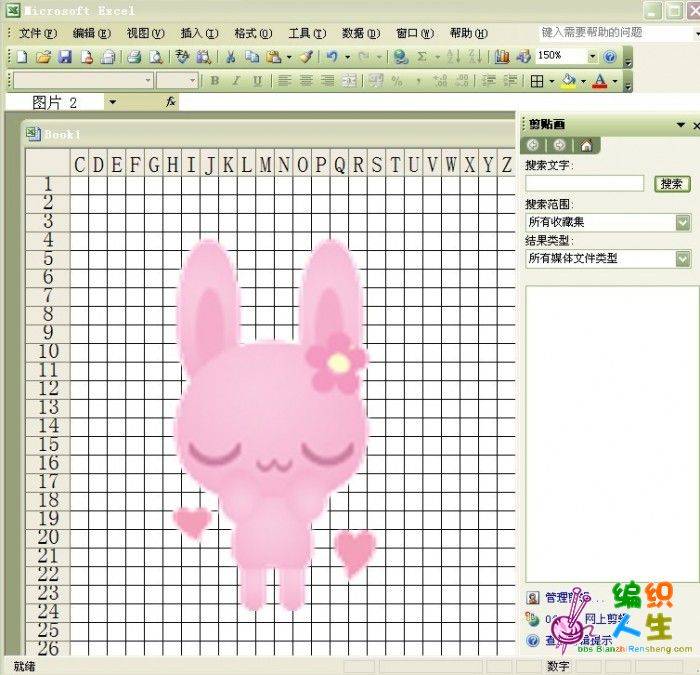
Task: Run the Spelling check icon
Action: click(182, 57)
